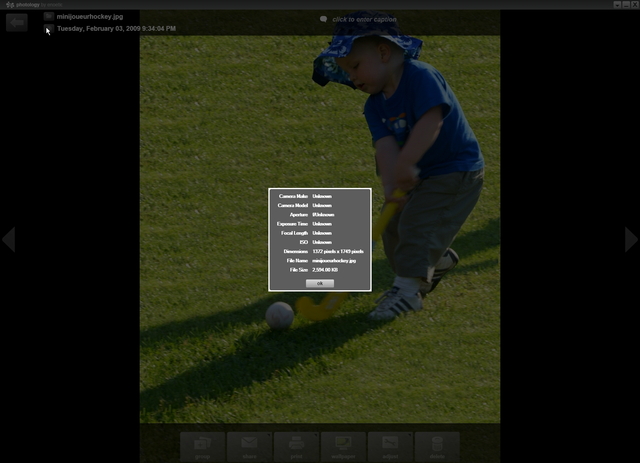640x463 pixels.
Task: Click to enter caption field
Action: coord(364,19)
